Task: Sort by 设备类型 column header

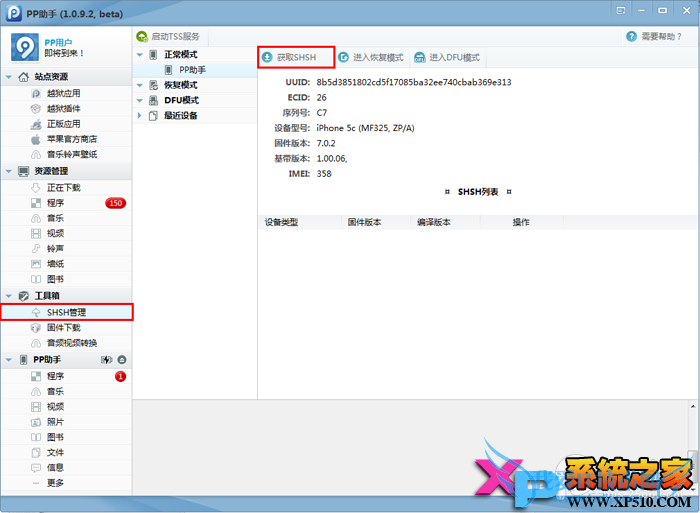Action: click(x=300, y=222)
